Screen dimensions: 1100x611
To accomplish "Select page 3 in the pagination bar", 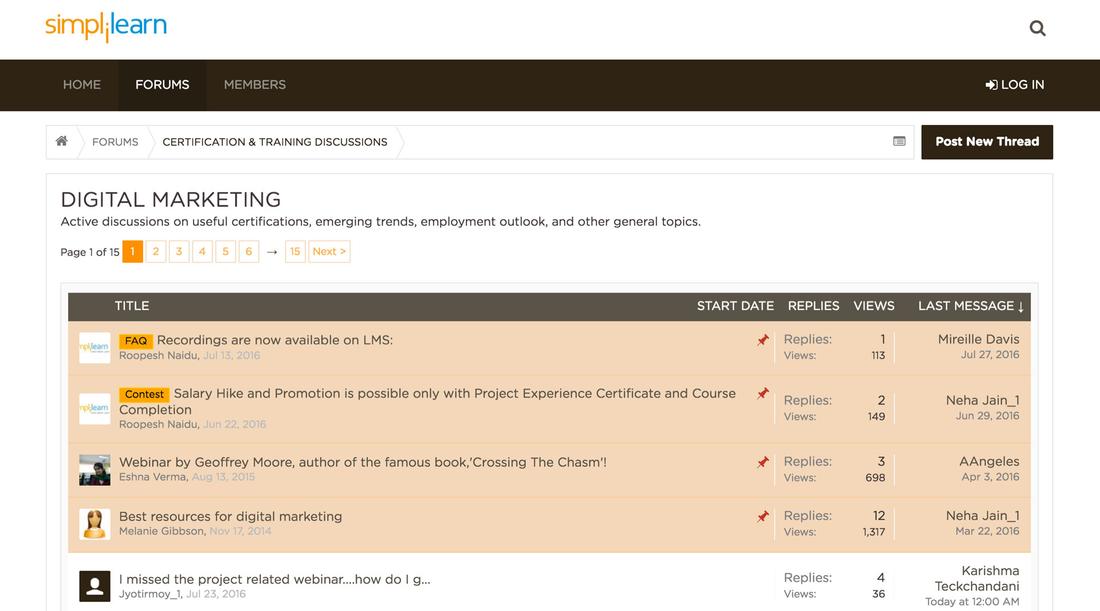I will [178, 251].
